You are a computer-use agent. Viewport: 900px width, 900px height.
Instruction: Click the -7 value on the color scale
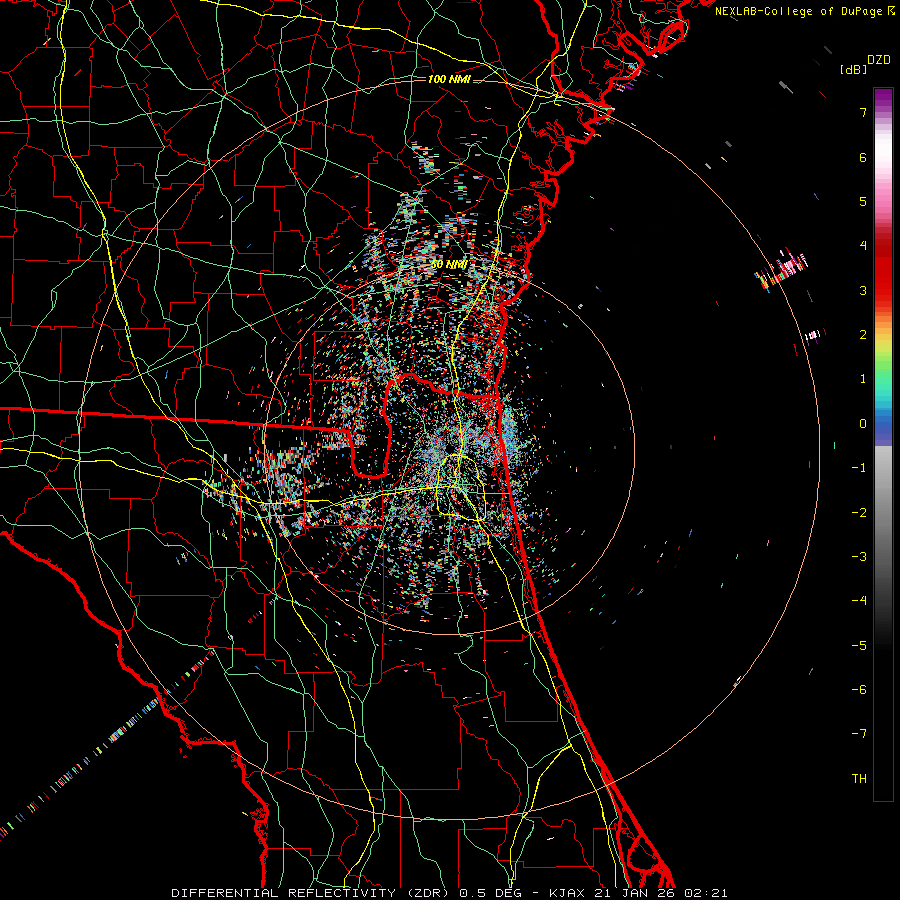pyautogui.click(x=859, y=734)
